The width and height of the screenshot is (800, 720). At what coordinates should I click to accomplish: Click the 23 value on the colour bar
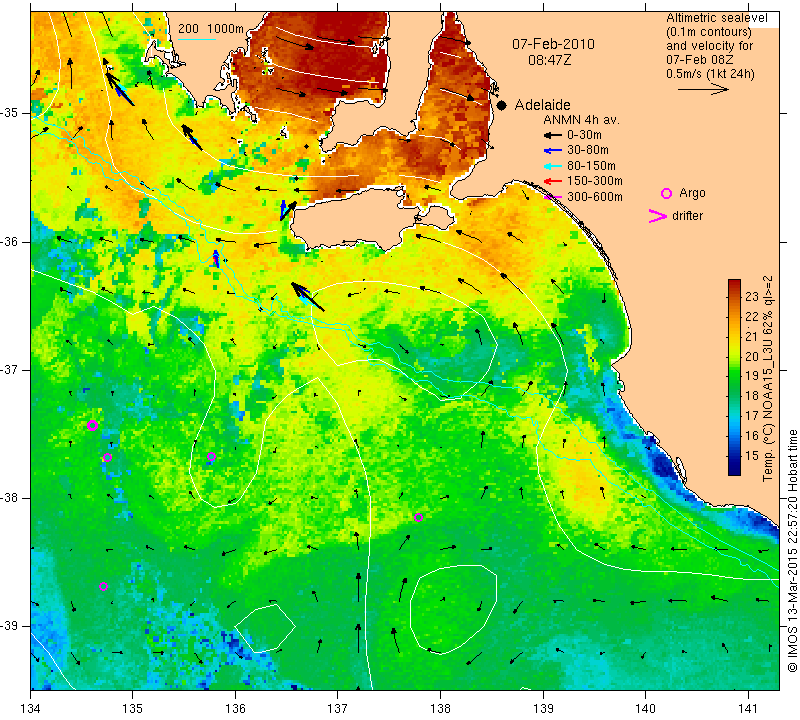coord(752,297)
